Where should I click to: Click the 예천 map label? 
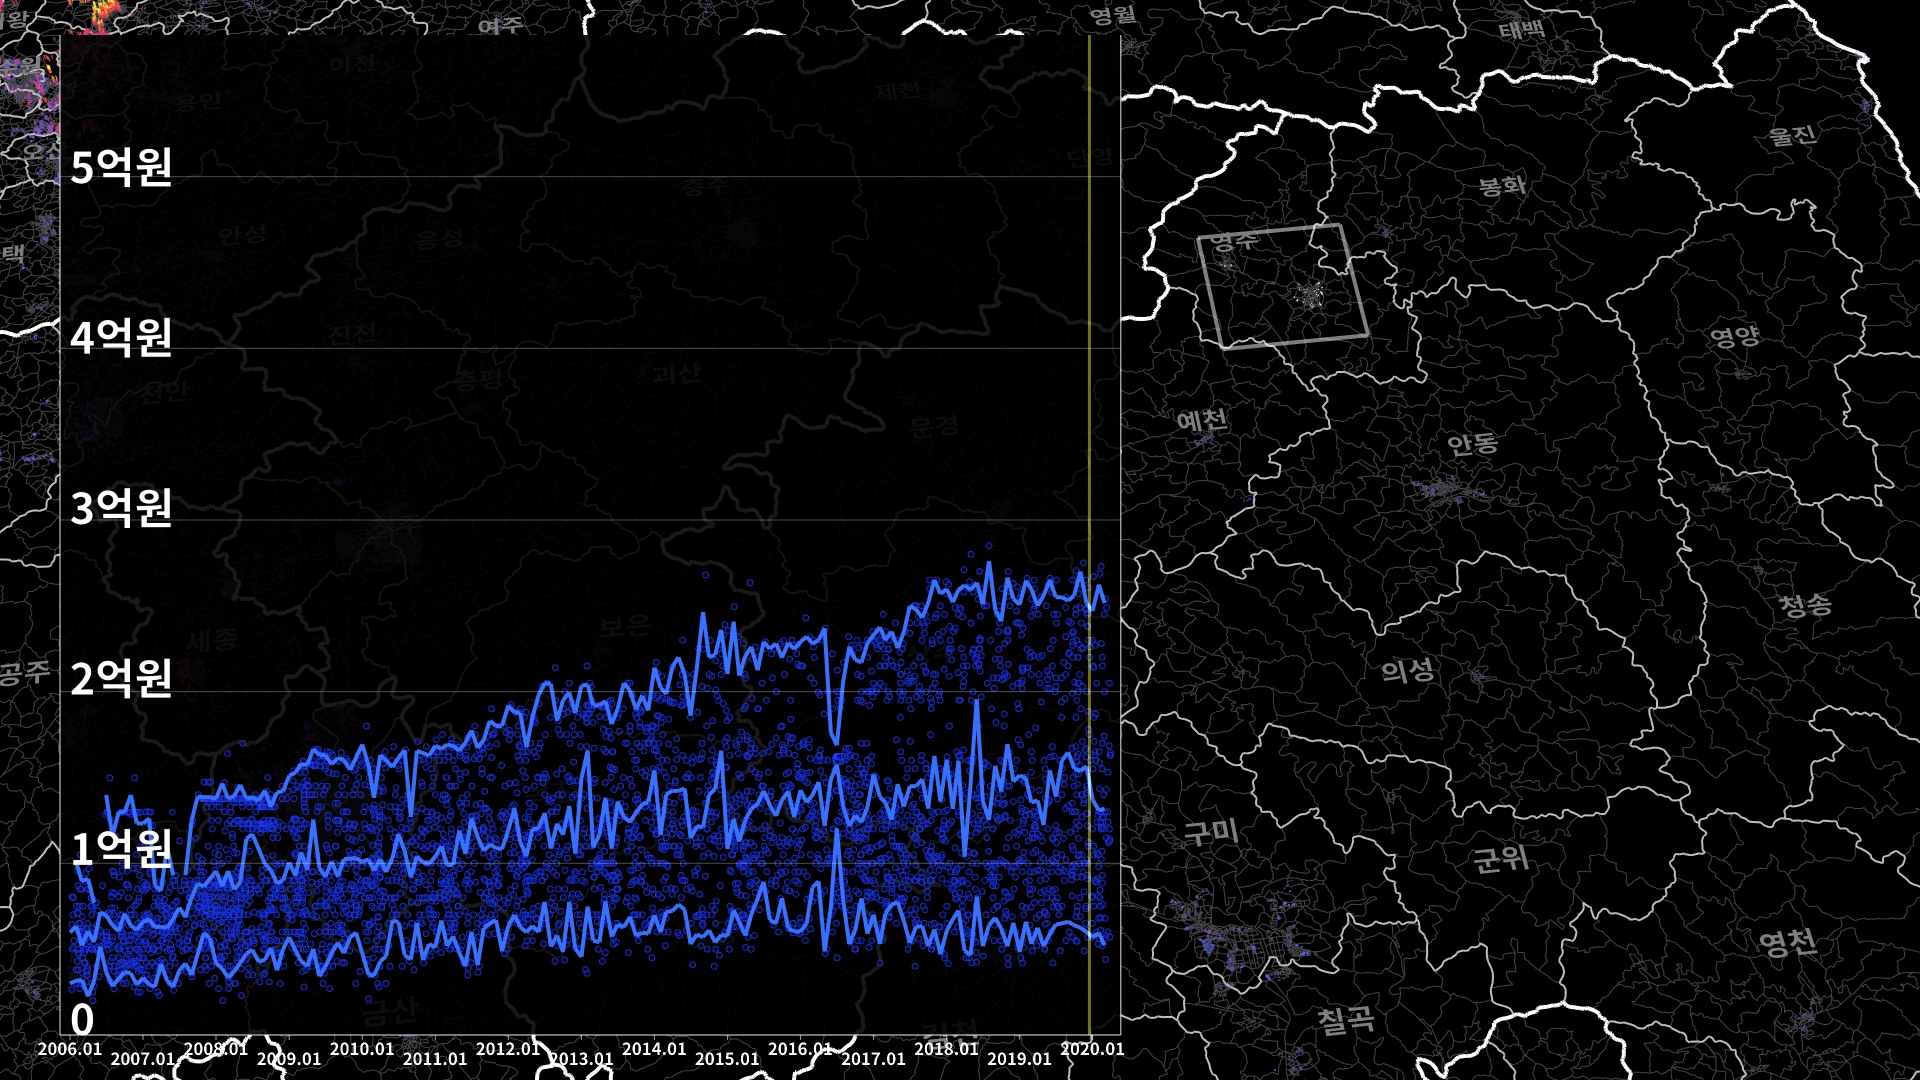click(x=1202, y=419)
